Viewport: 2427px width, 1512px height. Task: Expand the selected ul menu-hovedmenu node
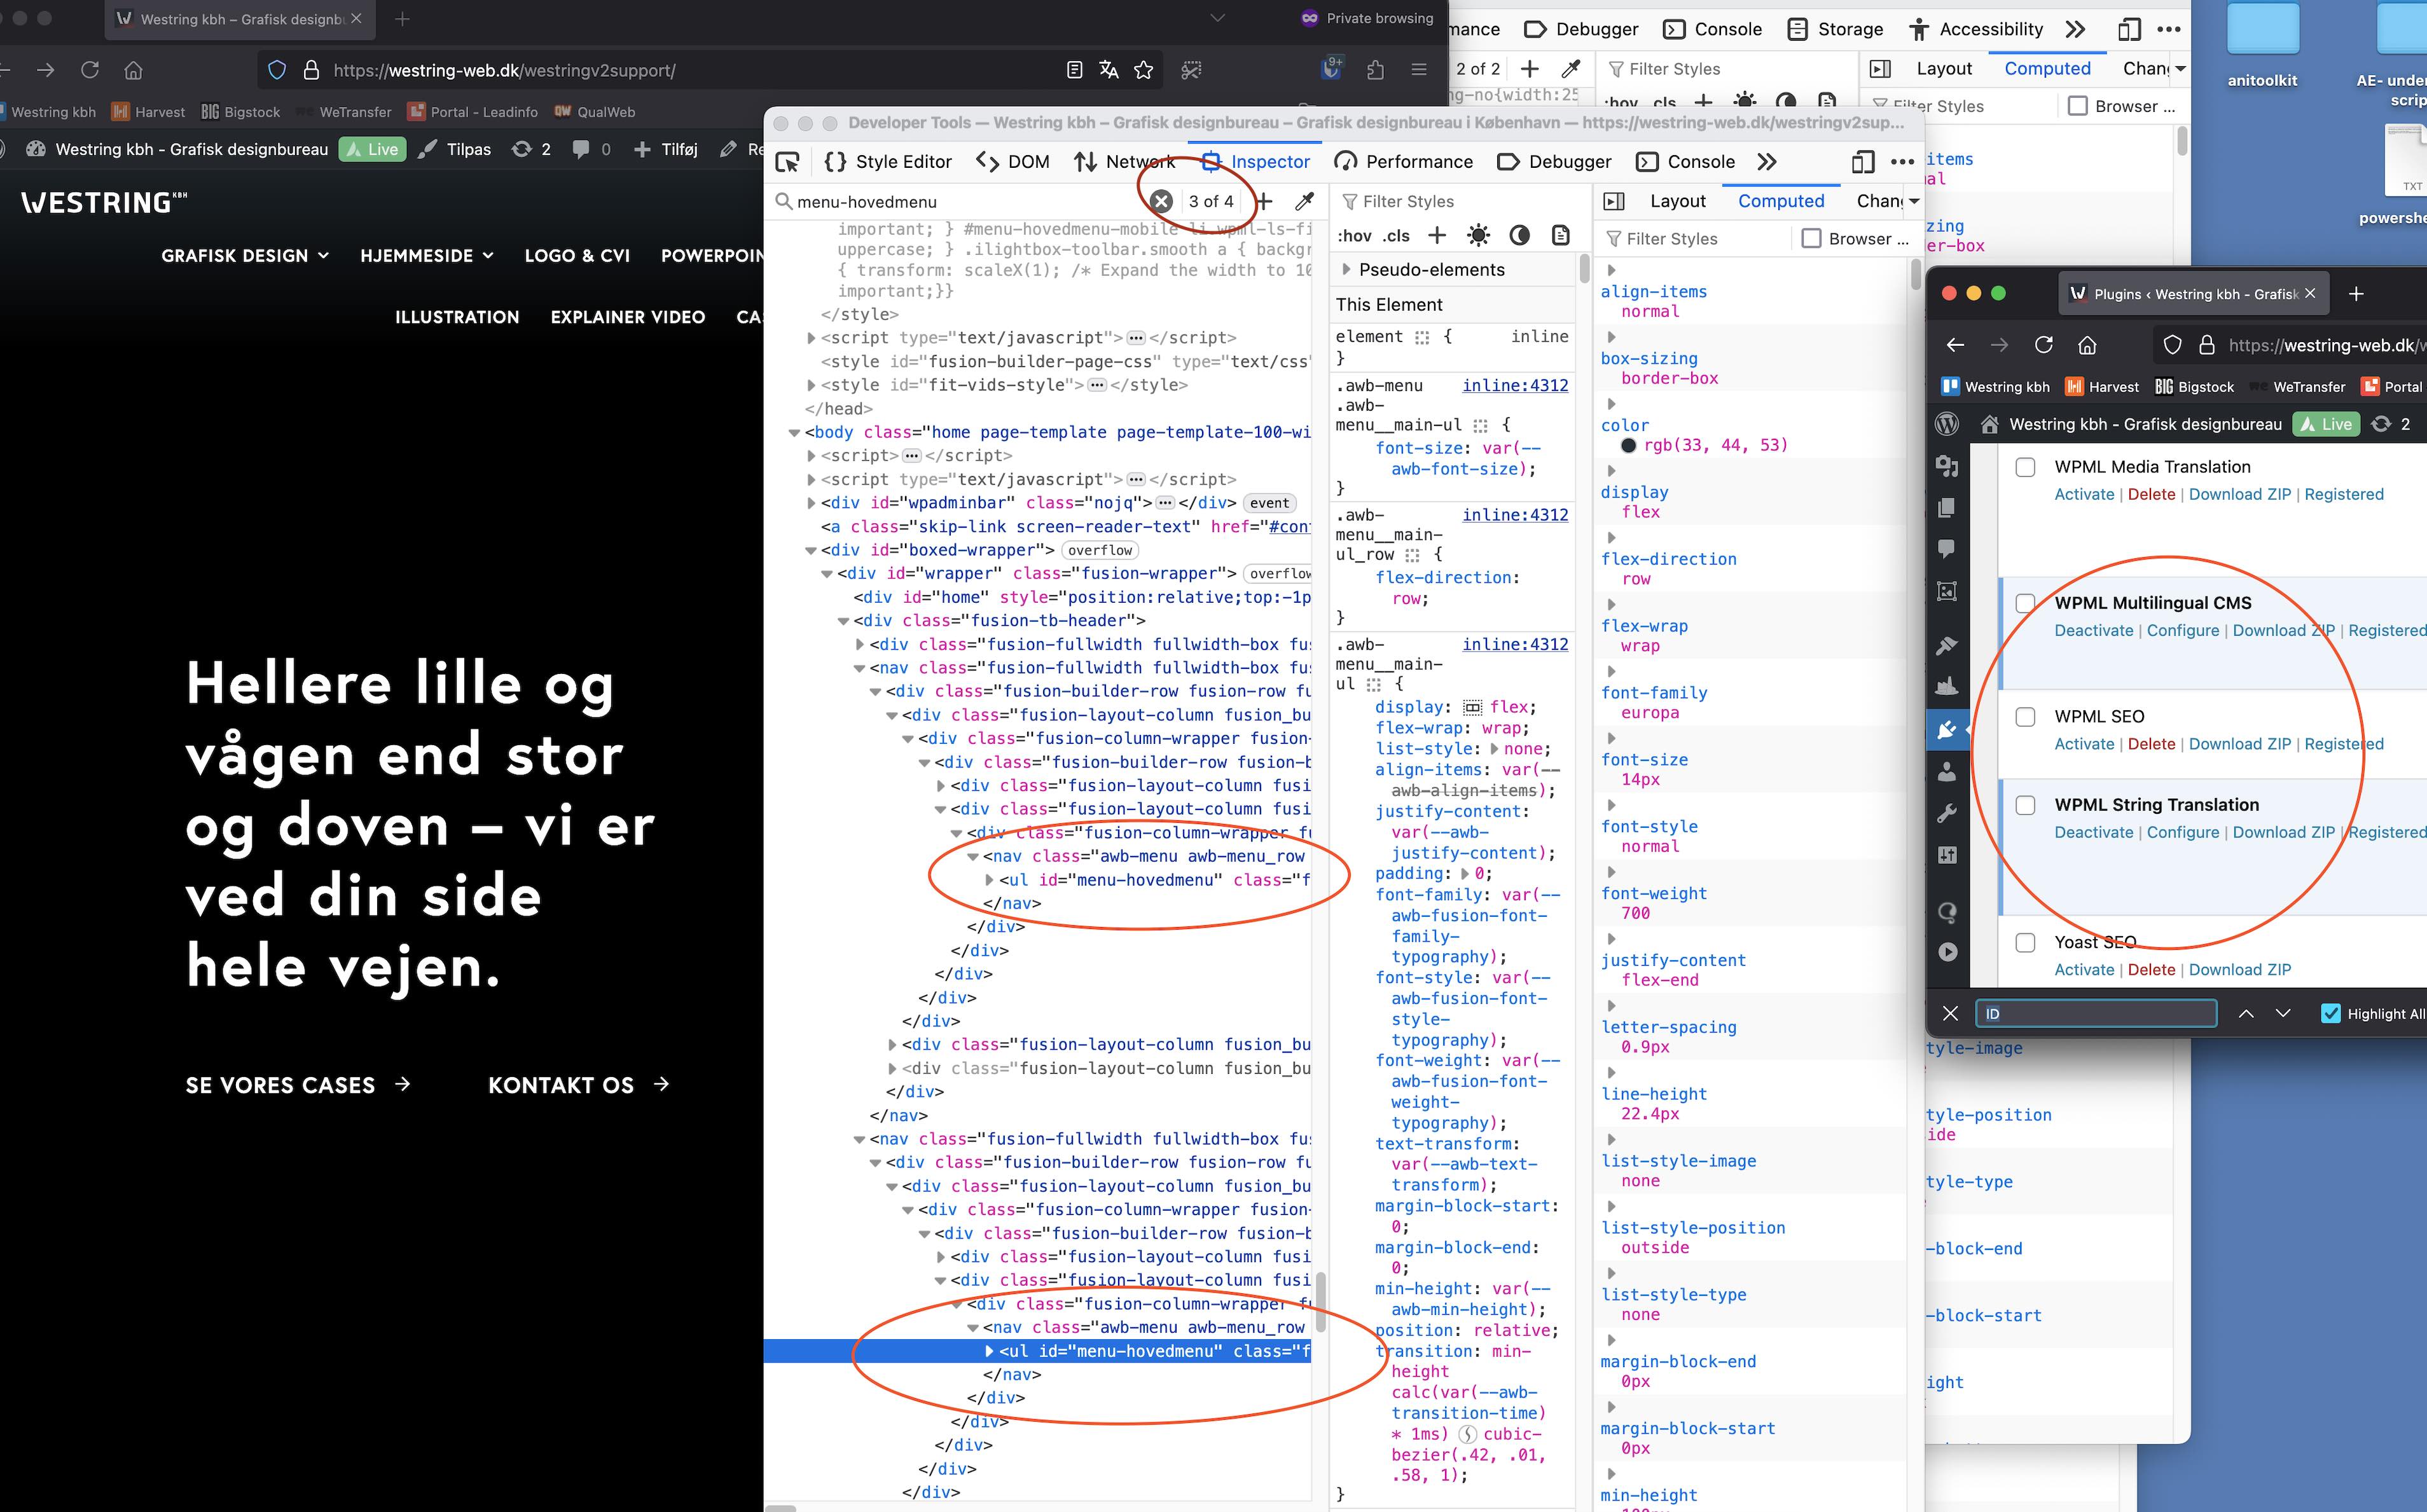(990, 1351)
